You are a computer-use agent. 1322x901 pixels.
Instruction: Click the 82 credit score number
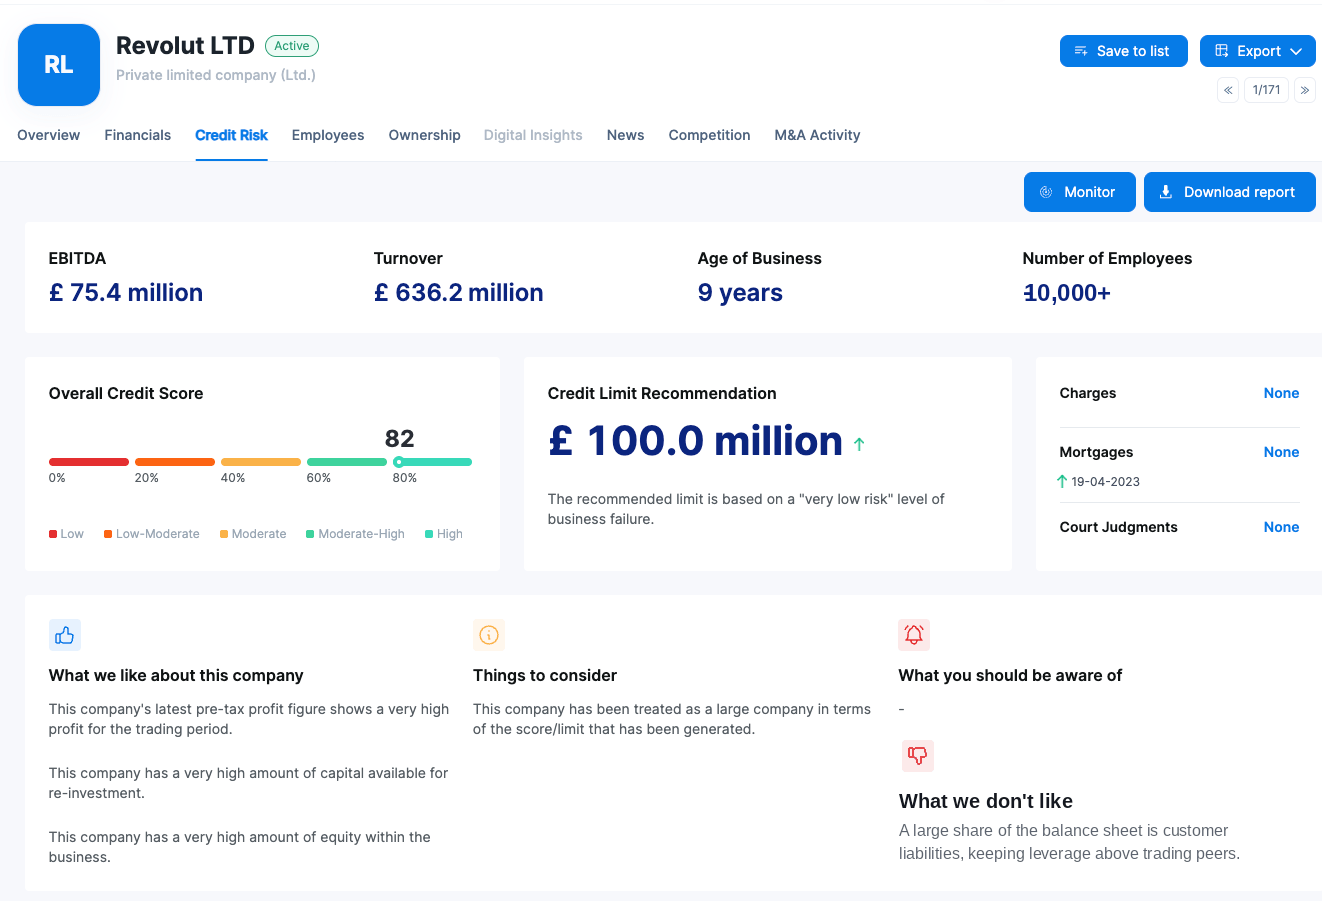tap(400, 439)
